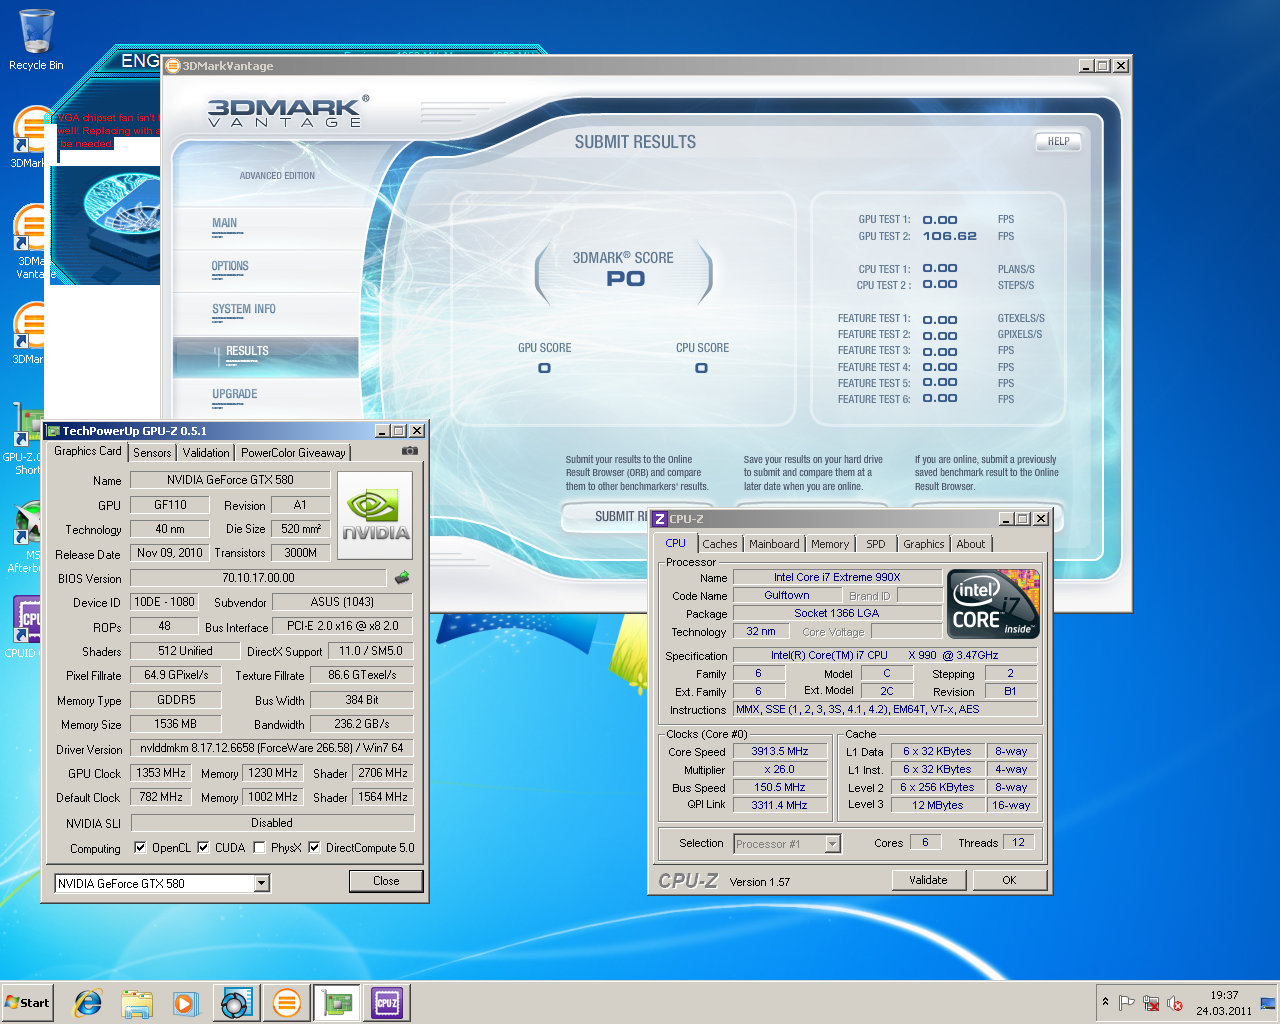The width and height of the screenshot is (1280, 1024).
Task: Click the GPU name field GeForce GTX 580
Action: (230, 480)
